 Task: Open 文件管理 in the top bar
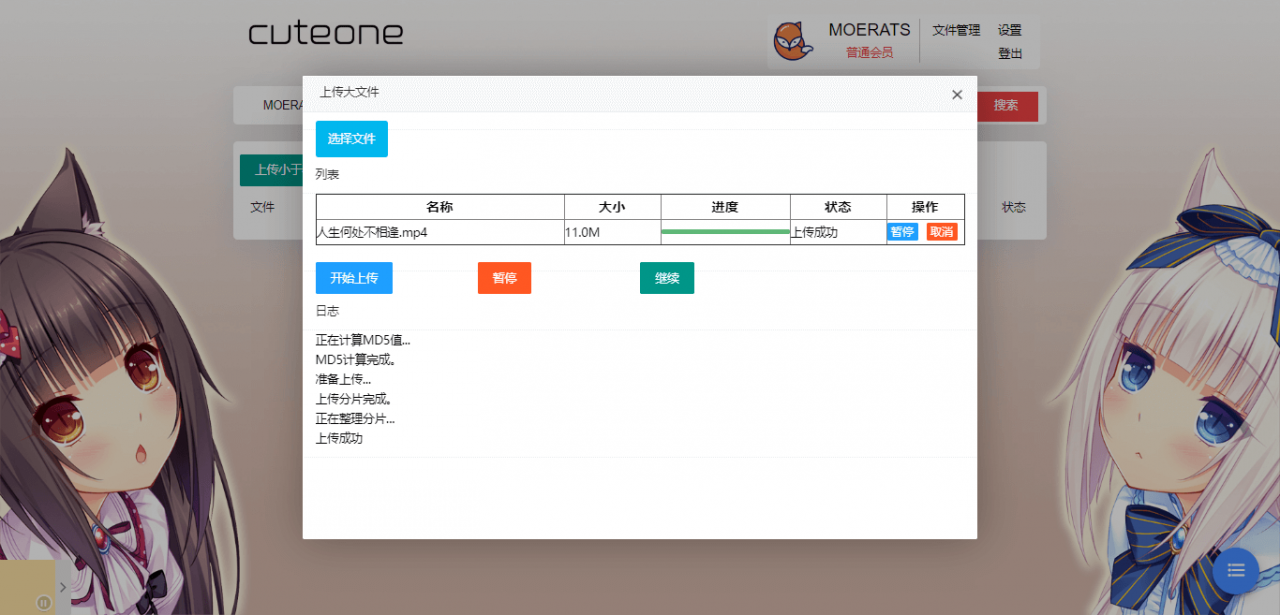(956, 30)
